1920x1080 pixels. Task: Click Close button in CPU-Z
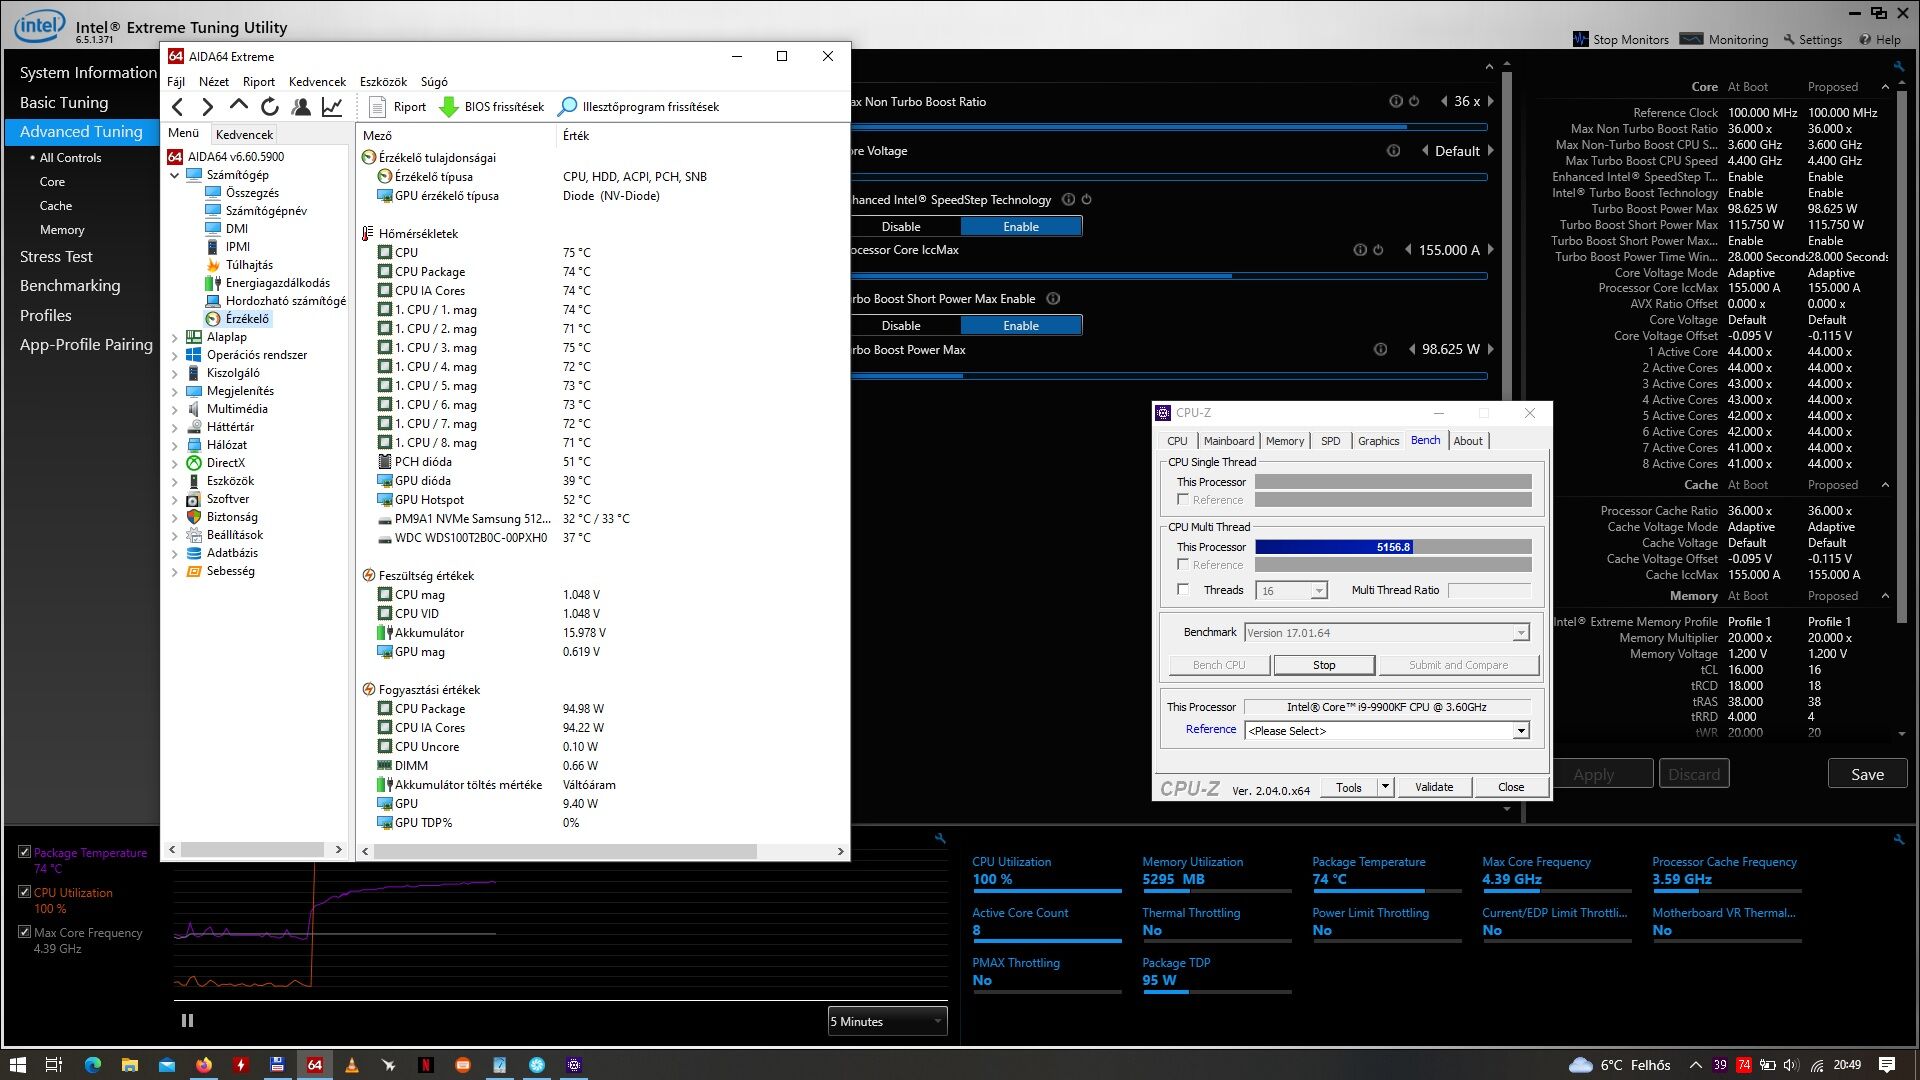1510,787
